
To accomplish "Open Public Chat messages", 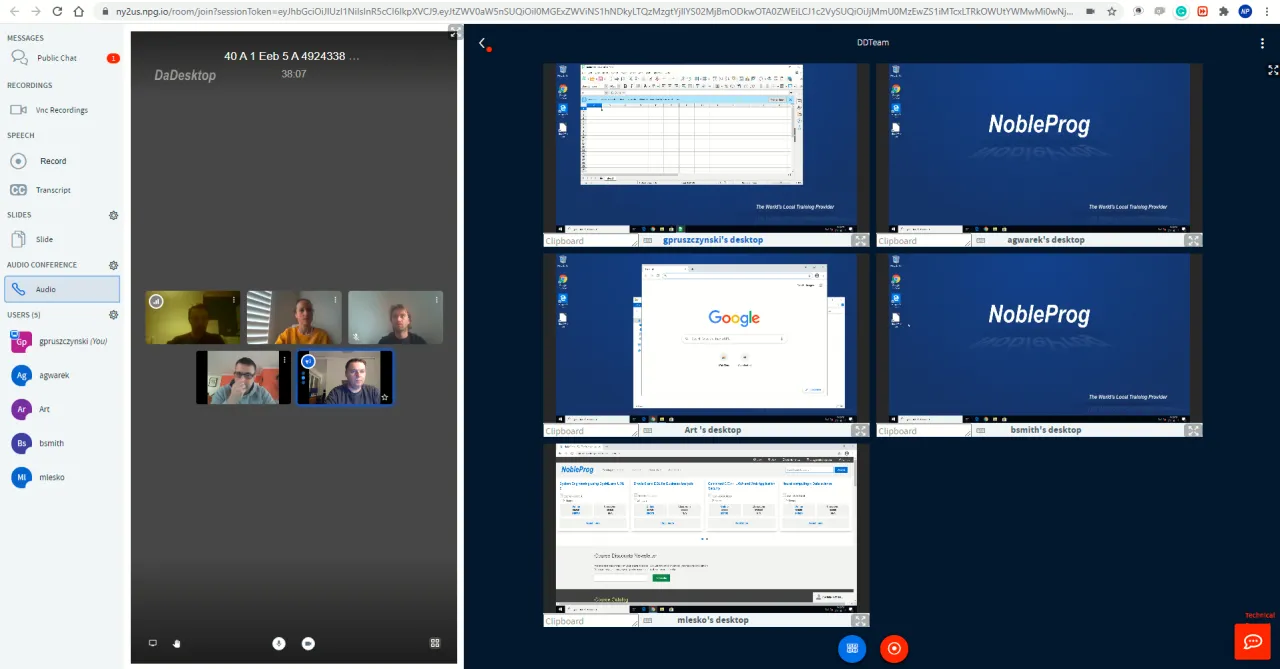I will coord(56,58).
